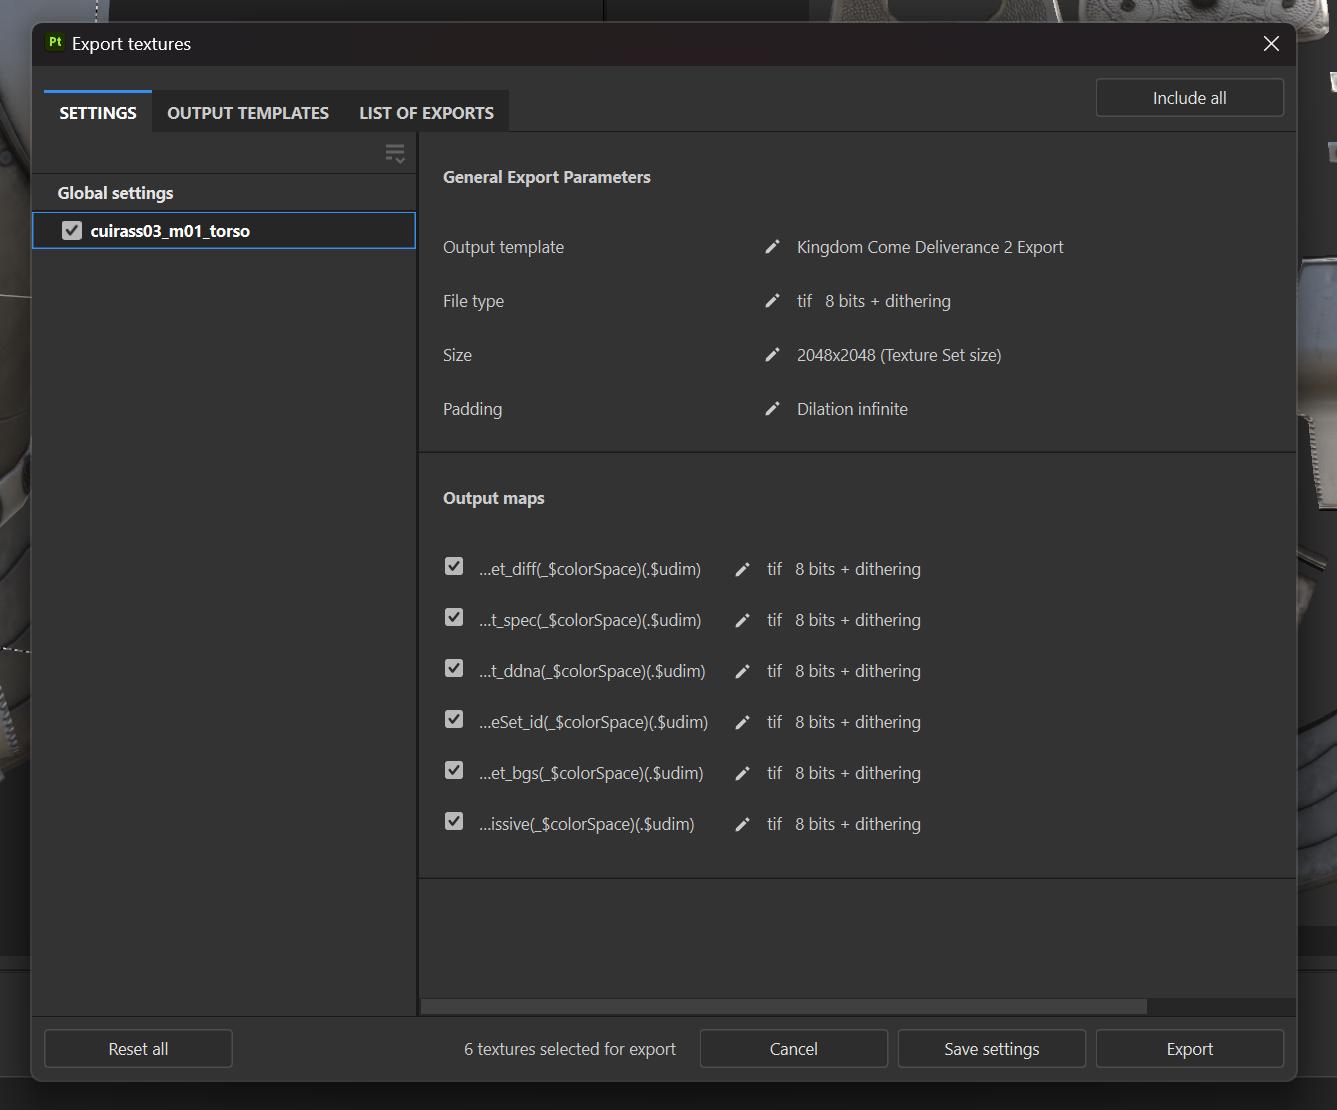The image size is (1337, 1110).
Task: Click pencil icon for issive output map
Action: [742, 824]
